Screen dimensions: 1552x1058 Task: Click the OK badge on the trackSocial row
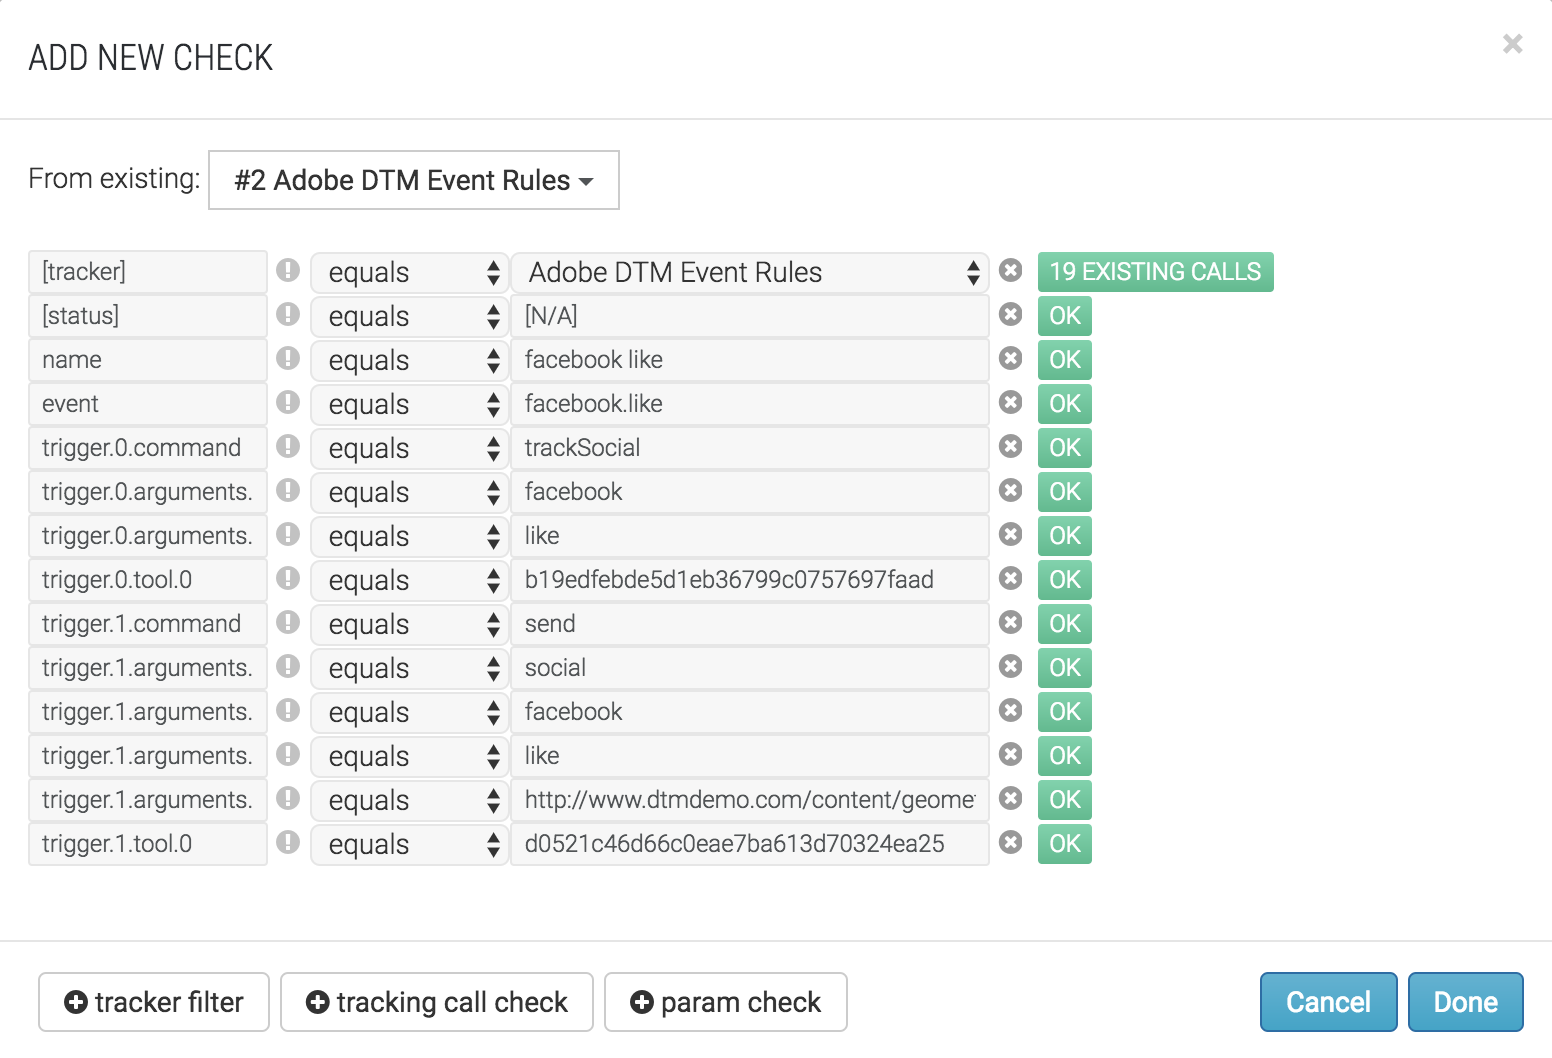pyautogui.click(x=1065, y=448)
